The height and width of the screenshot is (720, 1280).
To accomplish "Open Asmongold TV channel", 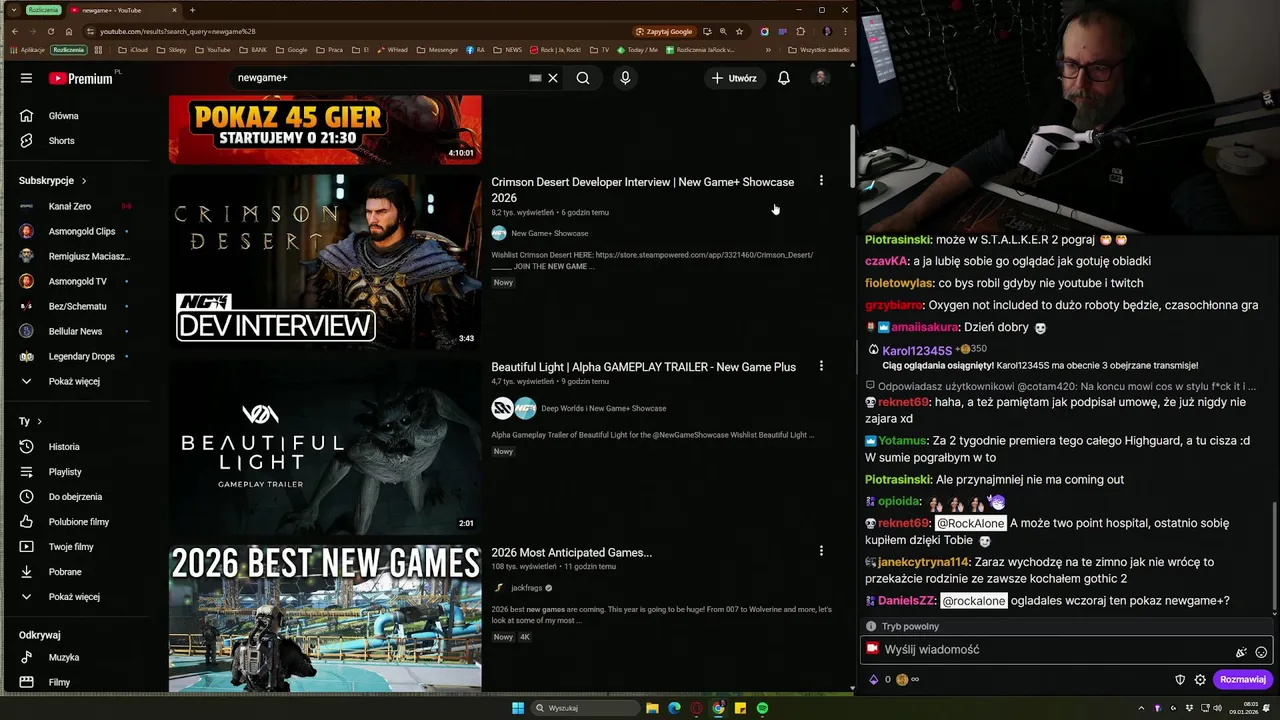I will [x=76, y=281].
